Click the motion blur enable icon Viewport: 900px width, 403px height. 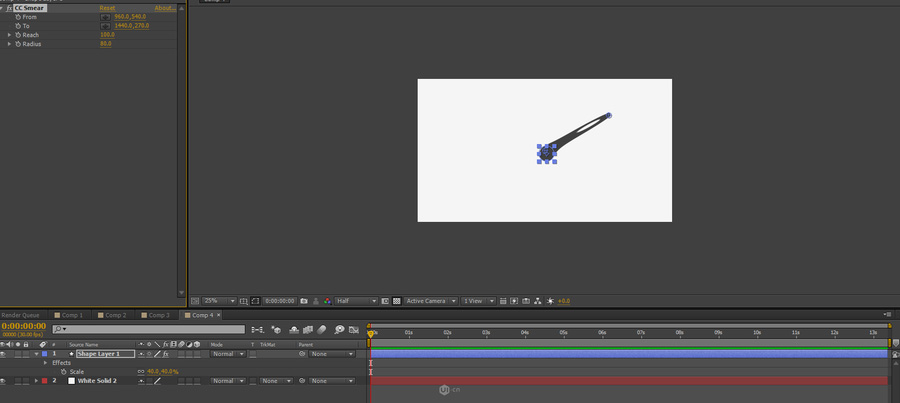(323, 329)
